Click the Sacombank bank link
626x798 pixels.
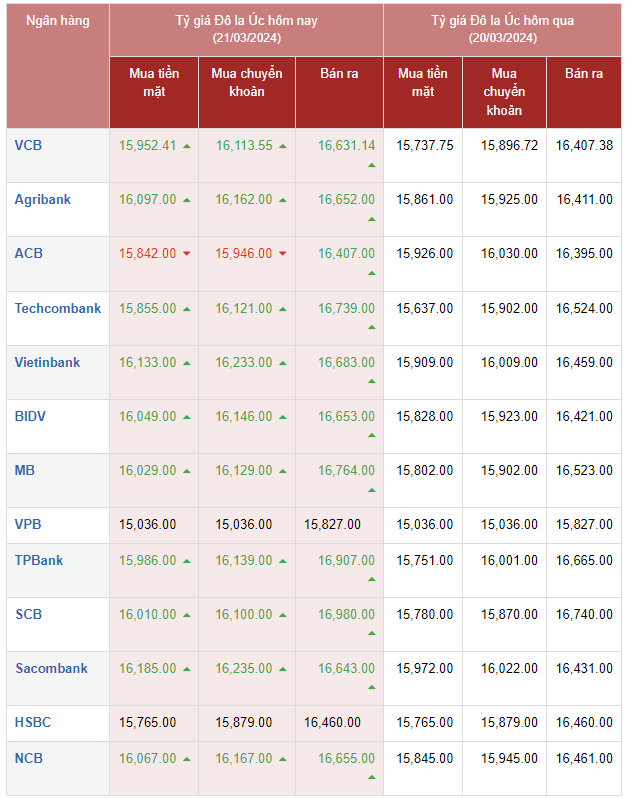click(x=51, y=668)
